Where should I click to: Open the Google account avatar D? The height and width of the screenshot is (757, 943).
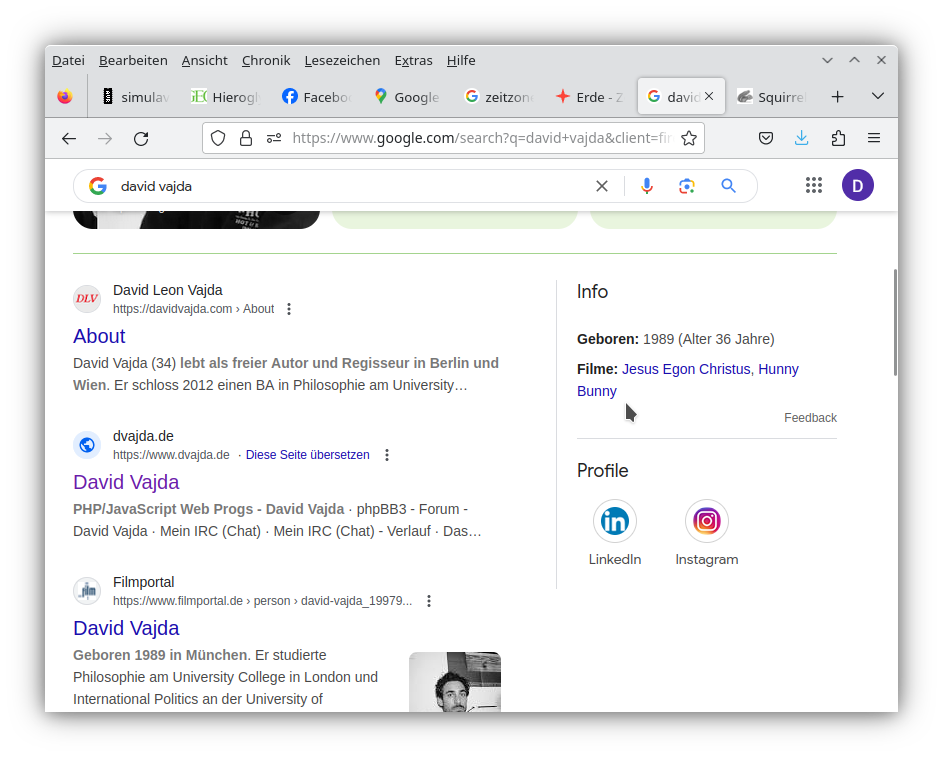point(857,185)
